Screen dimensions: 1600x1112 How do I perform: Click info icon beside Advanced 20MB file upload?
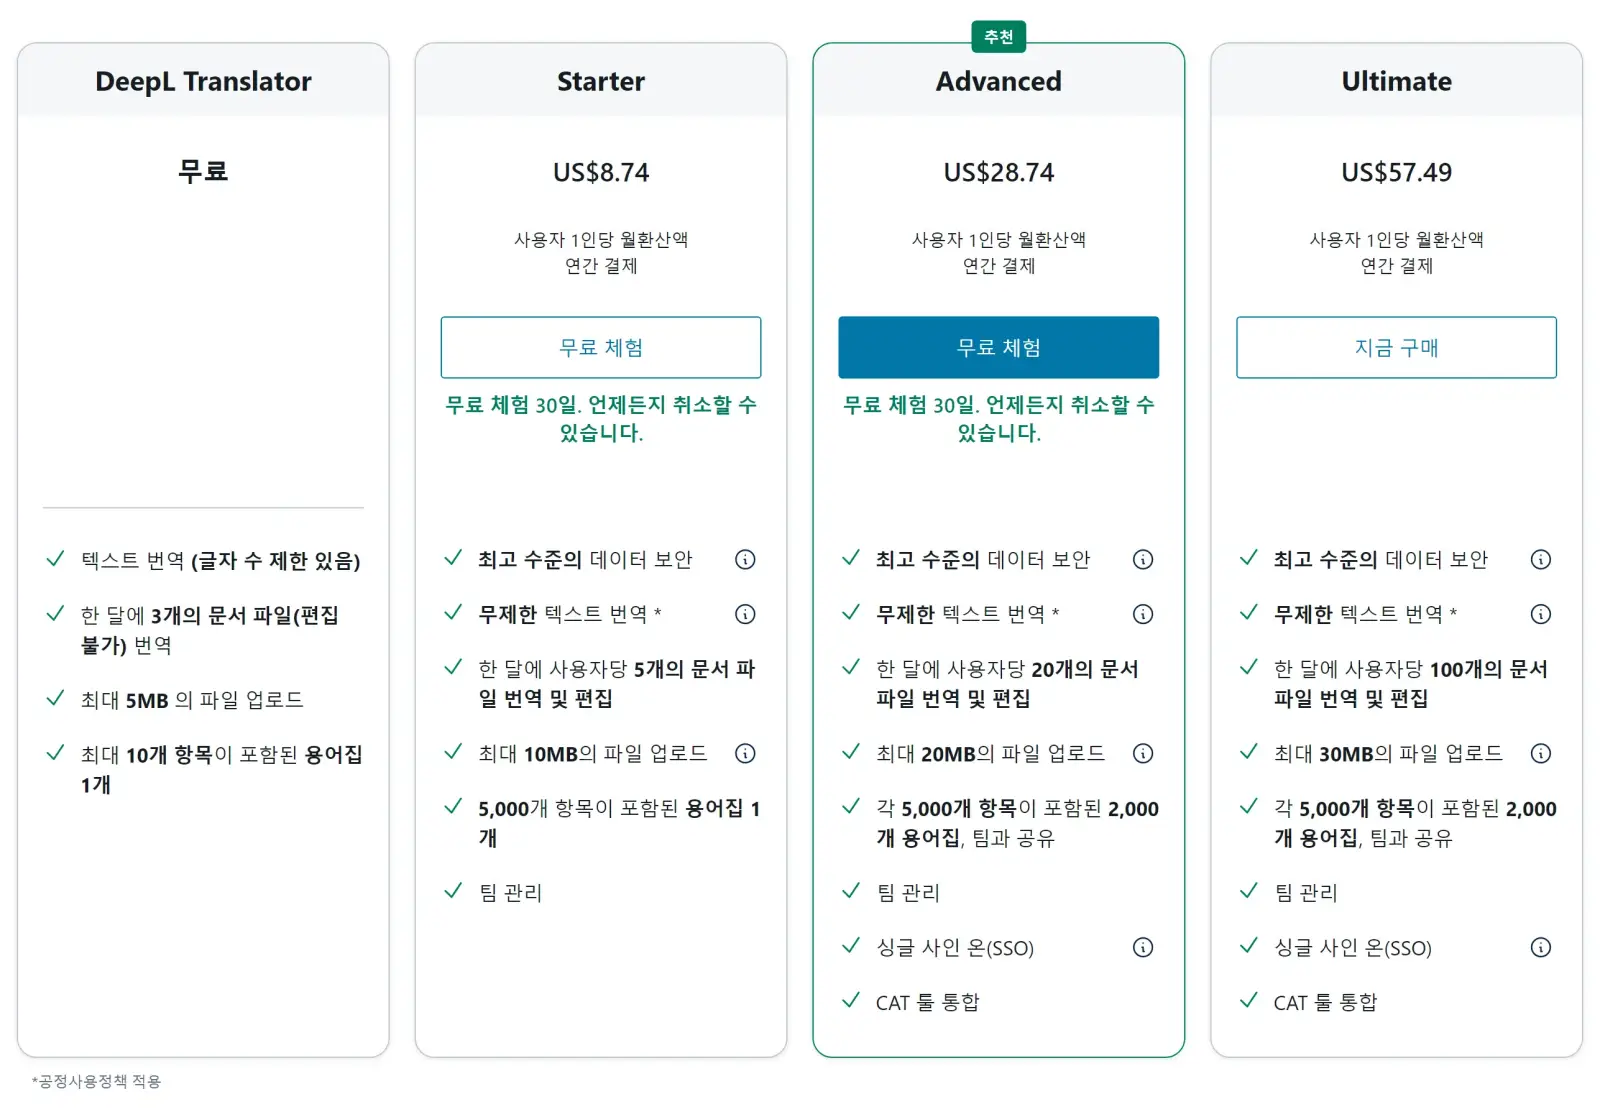tap(1143, 753)
